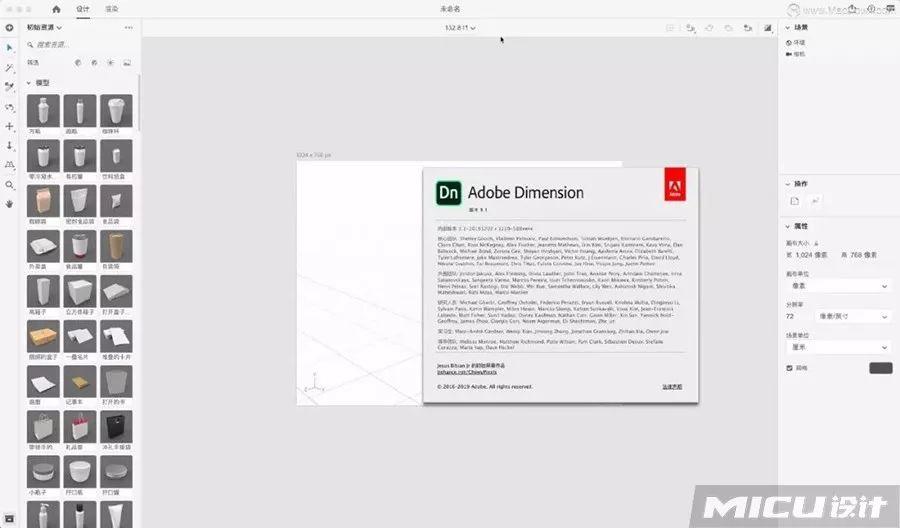This screenshot has height=528, width=900.
Task: Filter assets to materials only
Action: [94, 63]
